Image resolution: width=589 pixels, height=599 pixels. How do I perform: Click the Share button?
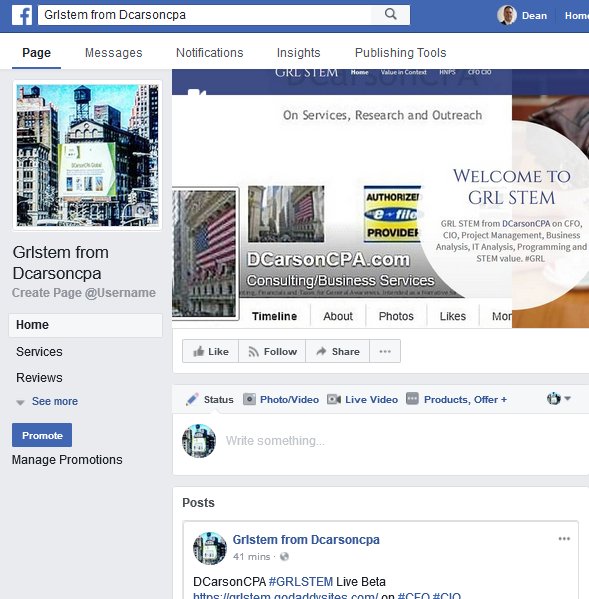[x=338, y=351]
